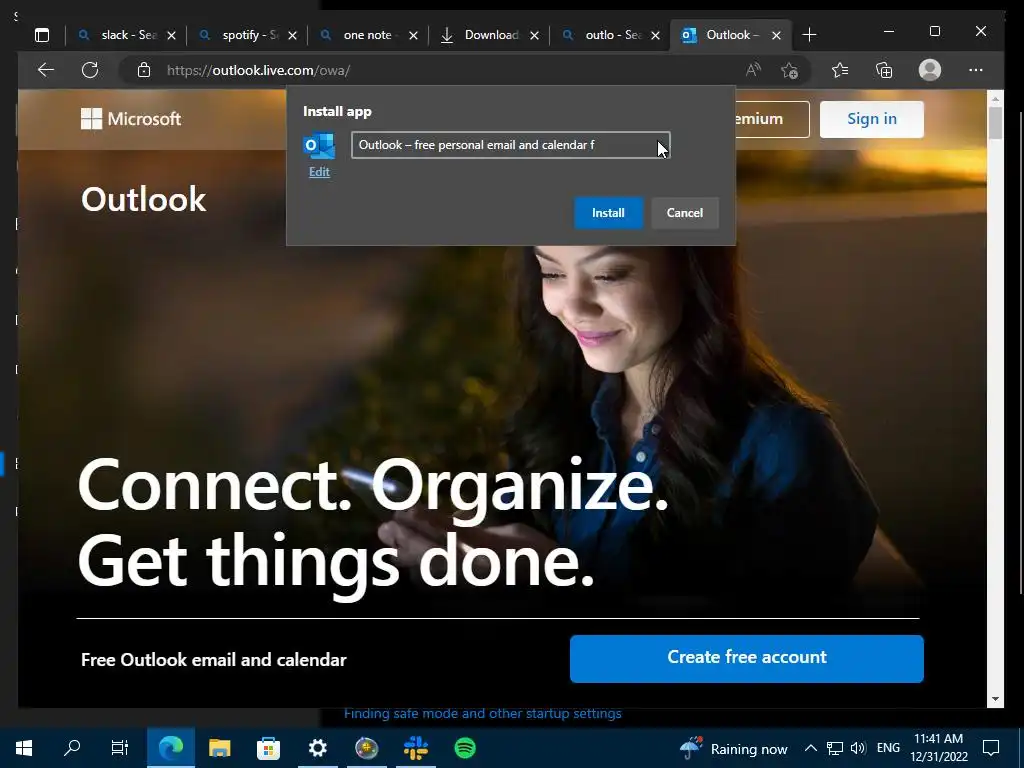This screenshot has width=1024, height=768.
Task: Close the spotify search tab
Action: point(293,35)
